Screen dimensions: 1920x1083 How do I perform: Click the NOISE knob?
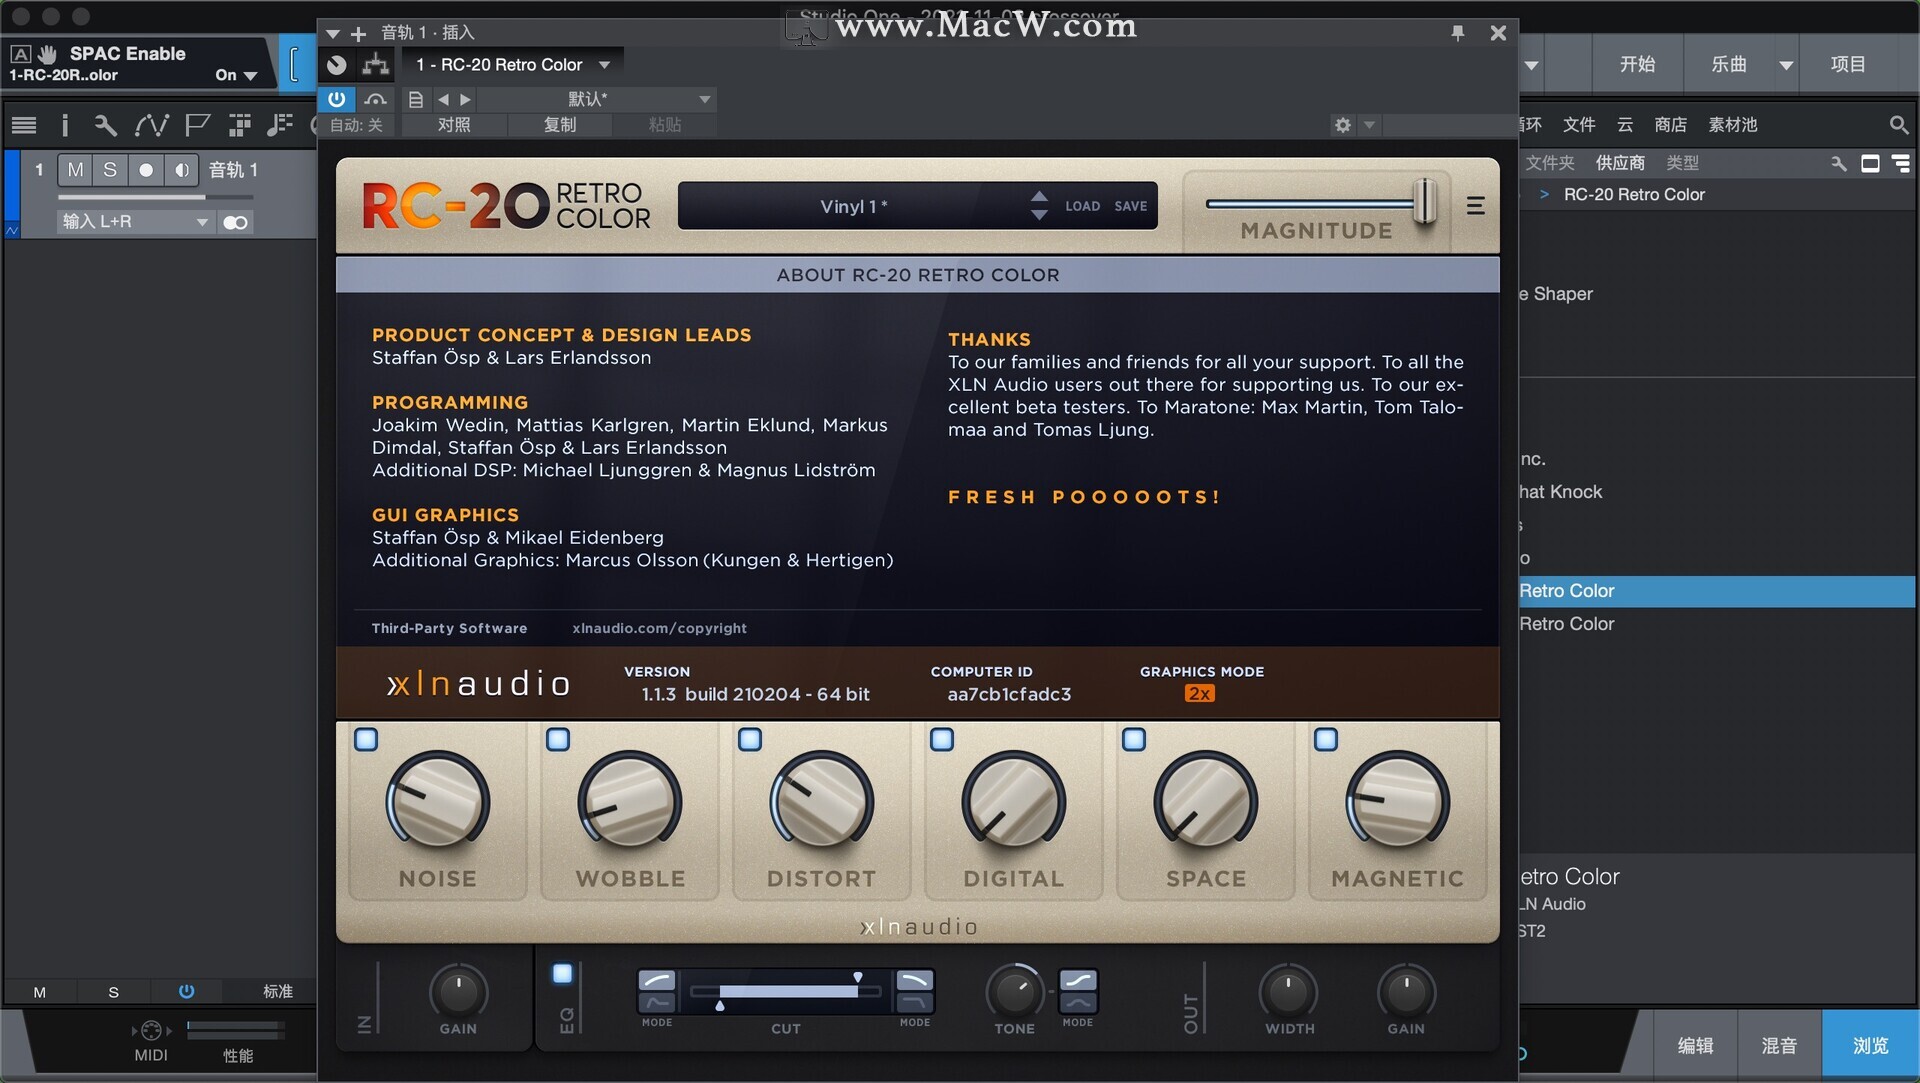click(x=438, y=802)
